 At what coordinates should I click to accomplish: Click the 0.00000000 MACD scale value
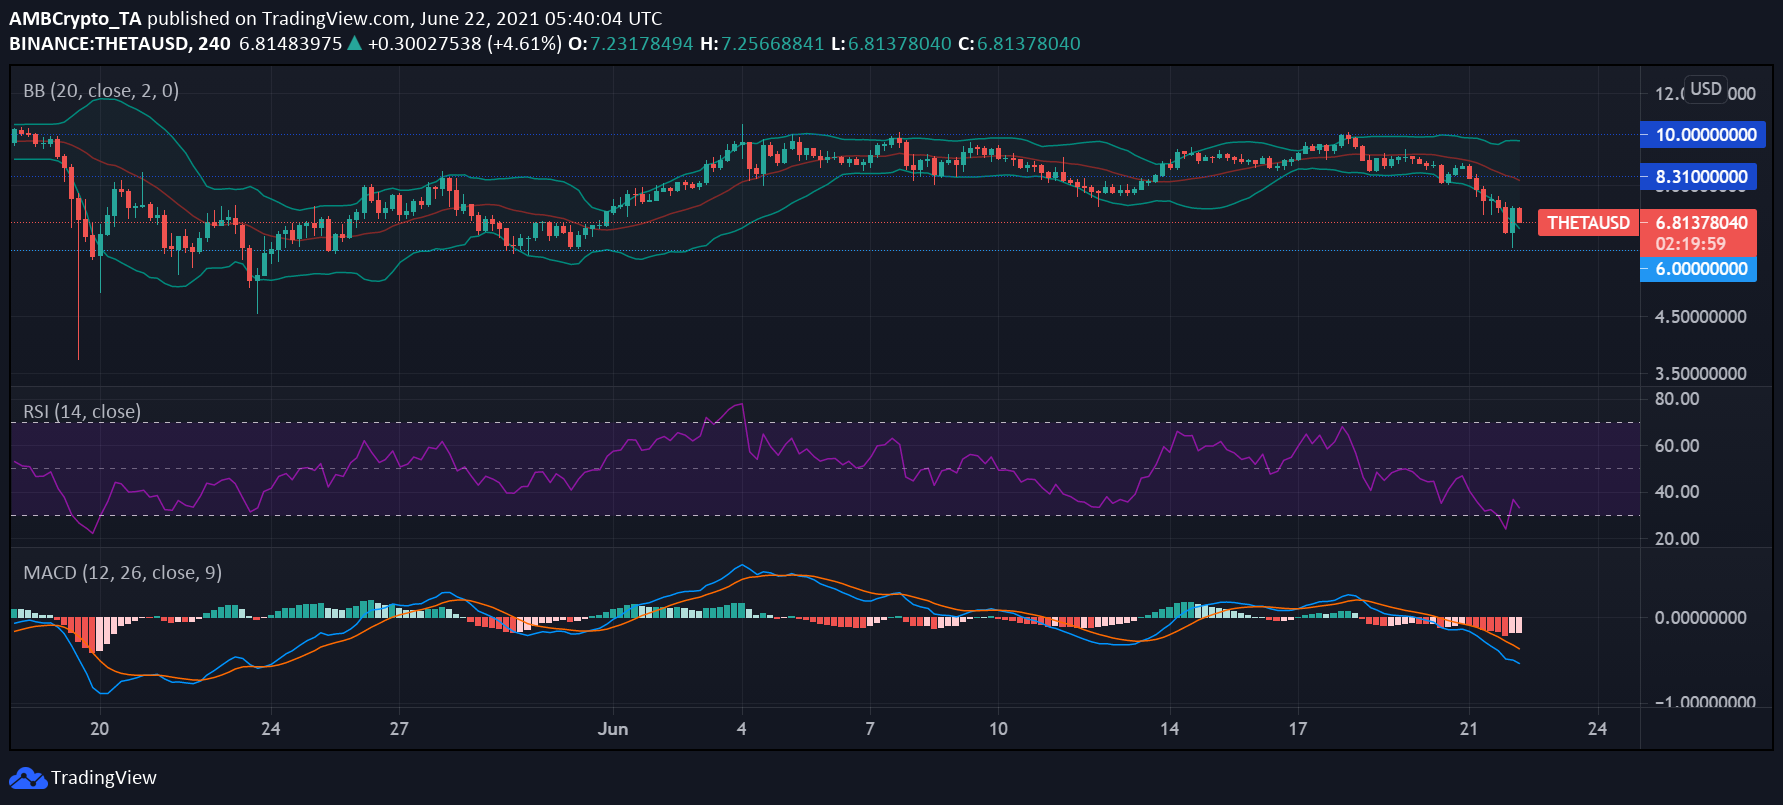click(1701, 618)
